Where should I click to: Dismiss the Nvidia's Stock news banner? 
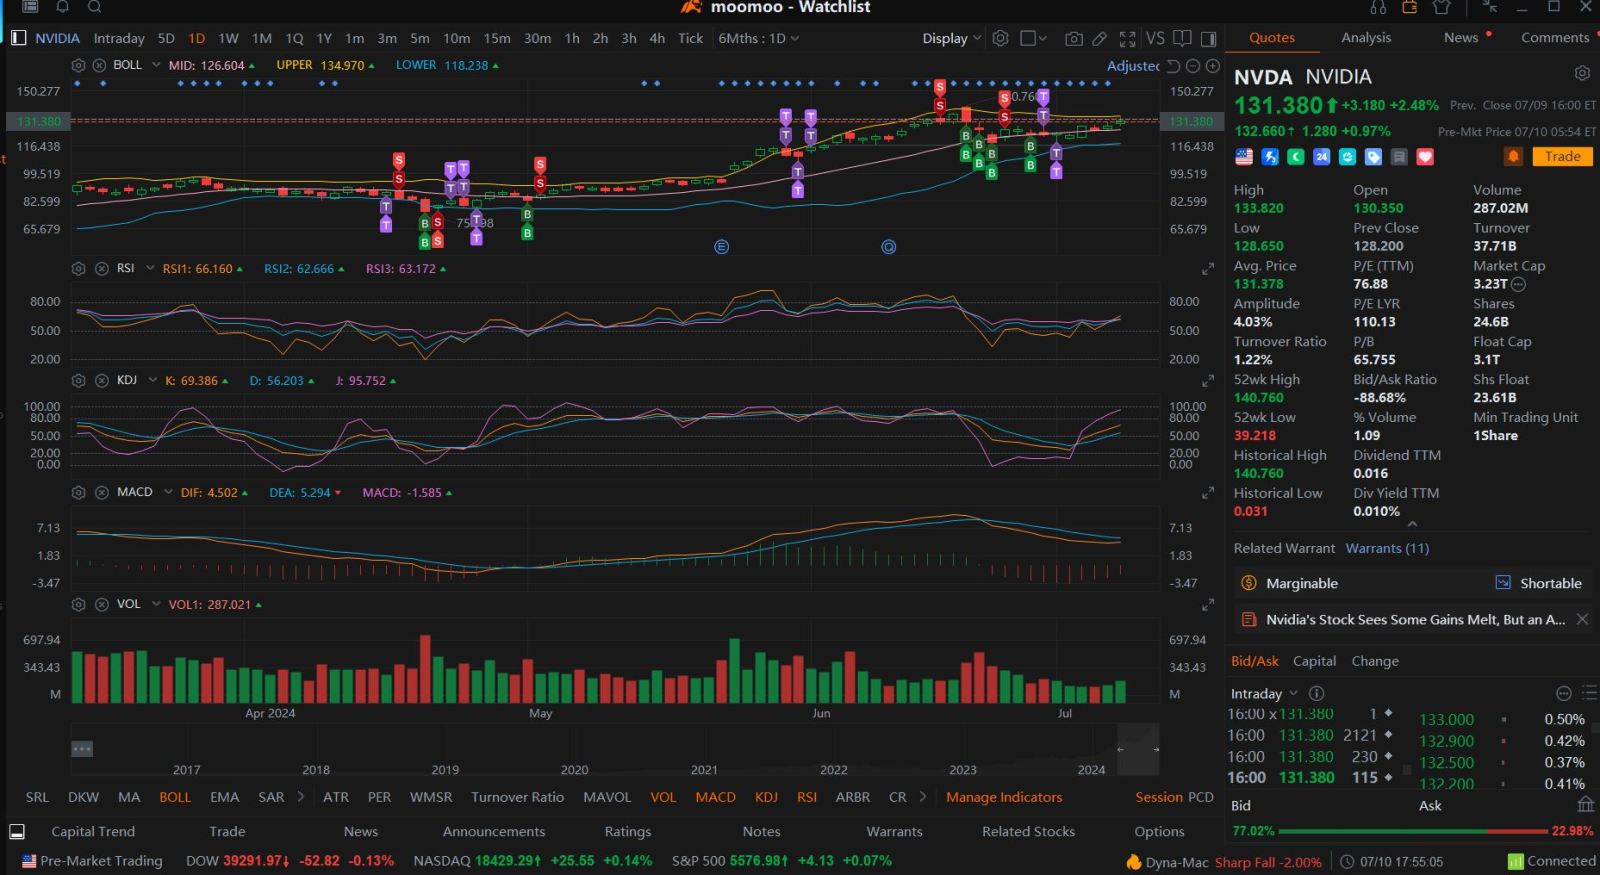(x=1582, y=620)
